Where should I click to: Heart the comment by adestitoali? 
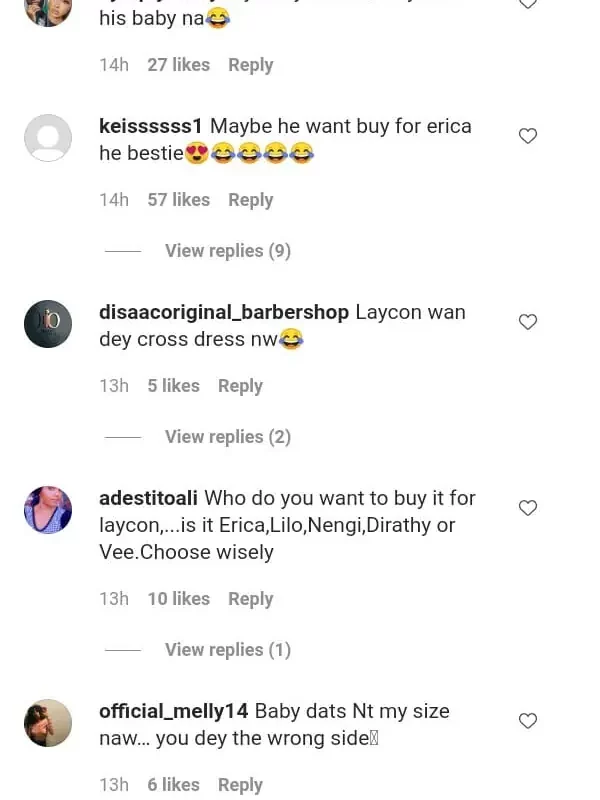(x=528, y=508)
